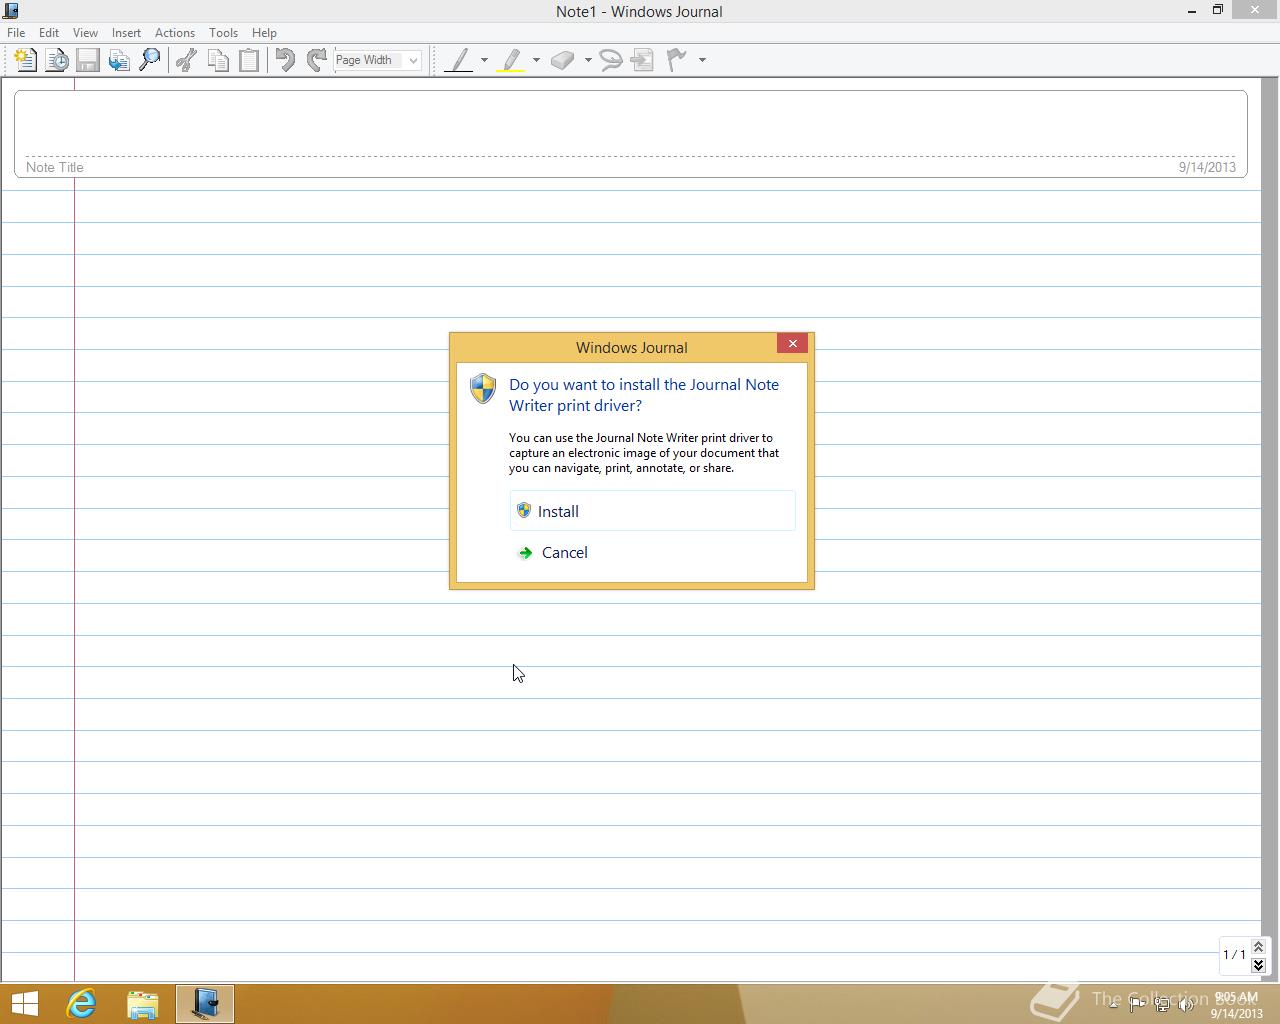The image size is (1280, 1024).
Task: Open the Help menu
Action: [x=264, y=33]
